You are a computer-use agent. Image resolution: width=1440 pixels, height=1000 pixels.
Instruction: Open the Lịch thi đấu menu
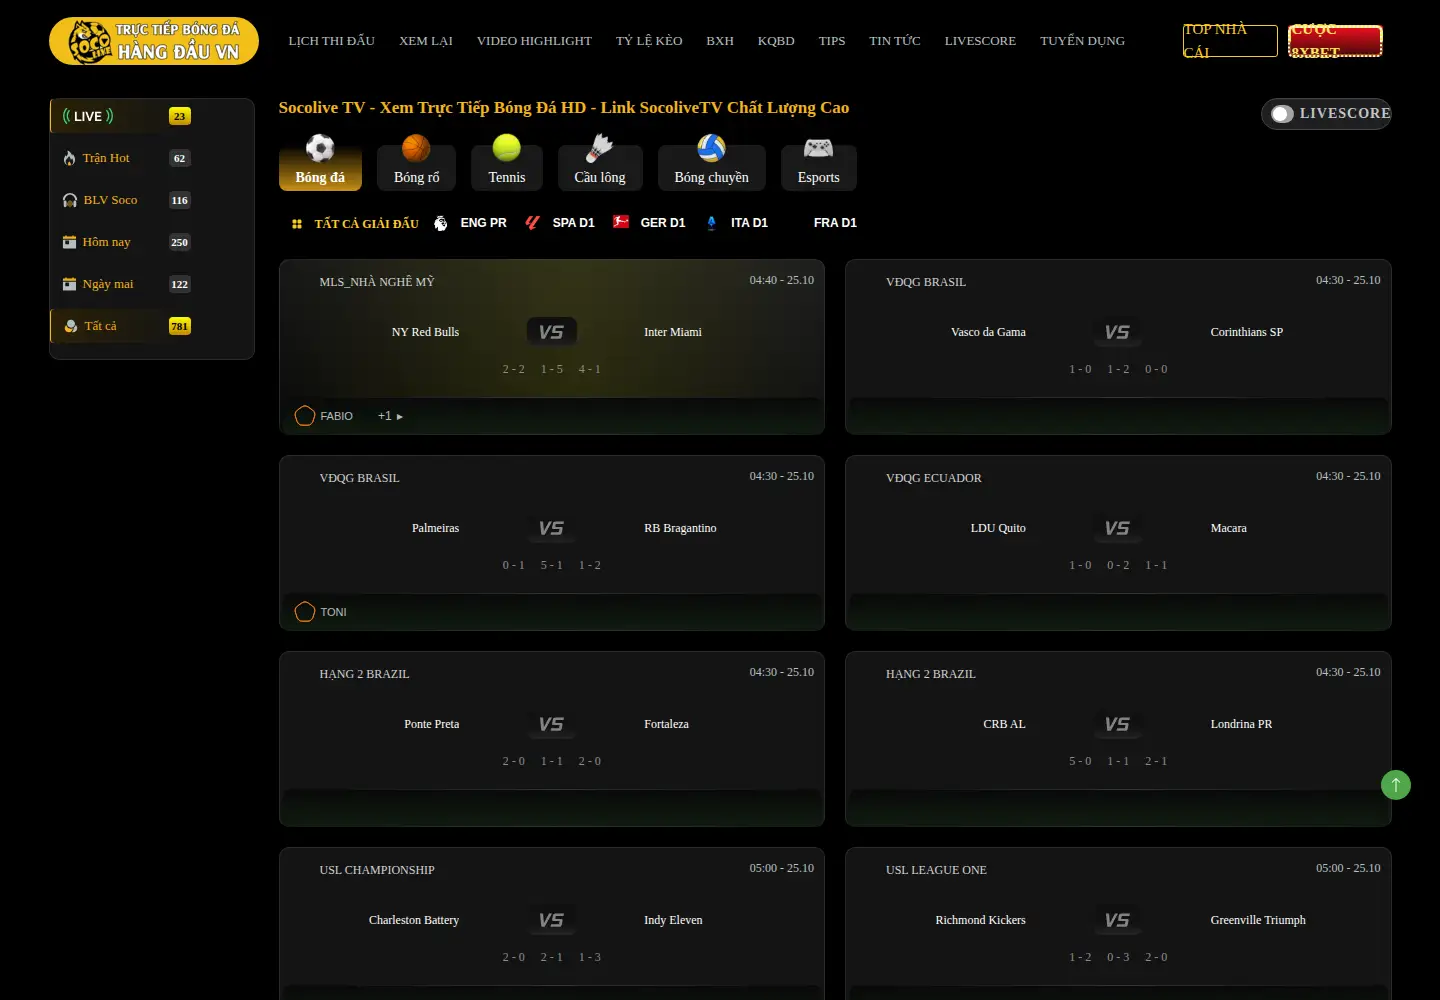point(332,41)
